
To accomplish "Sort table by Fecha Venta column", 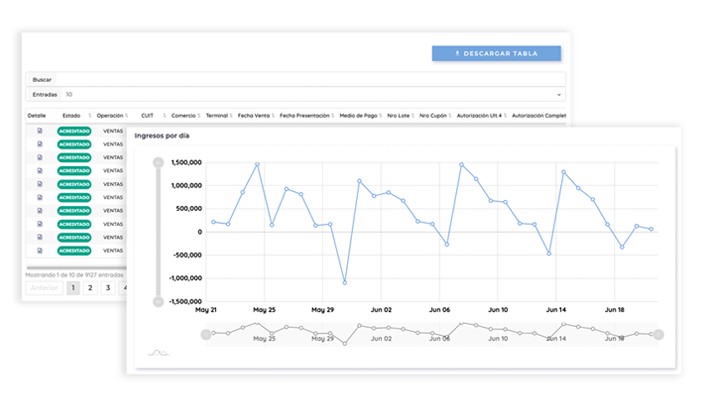I will click(252, 116).
